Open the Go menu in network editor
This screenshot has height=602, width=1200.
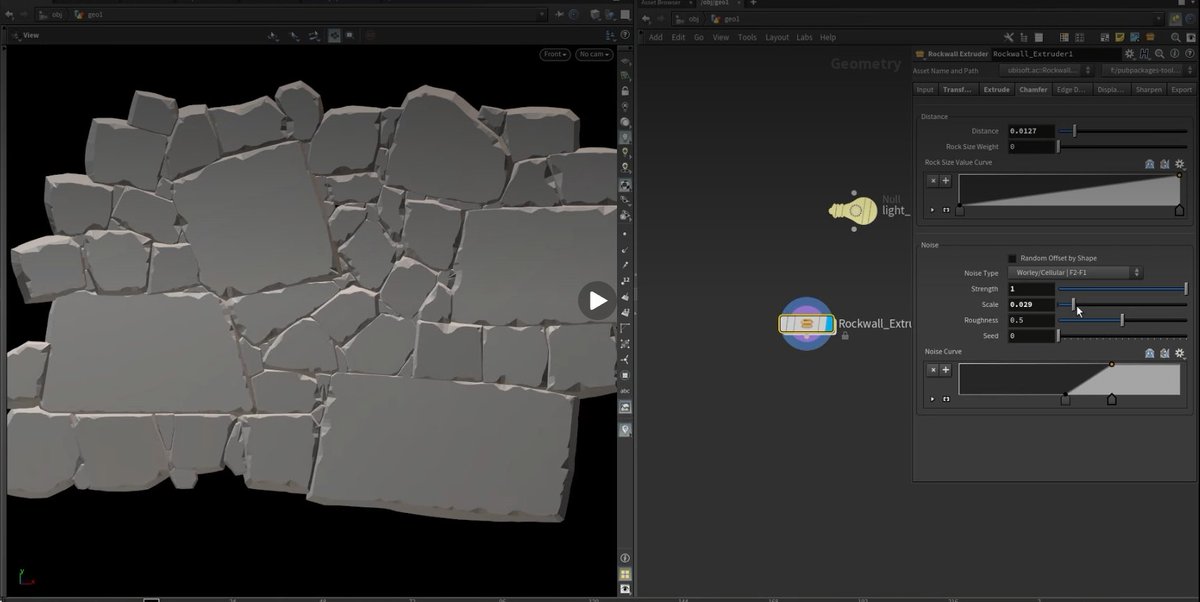699,37
